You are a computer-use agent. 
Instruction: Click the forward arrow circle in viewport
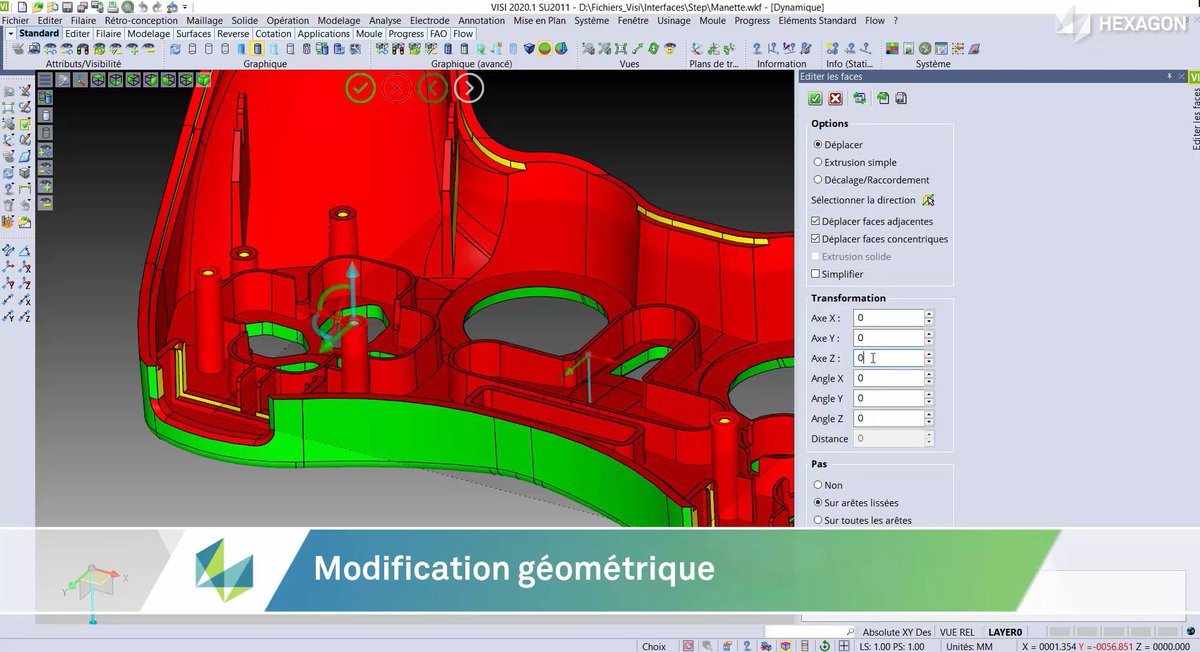point(468,88)
